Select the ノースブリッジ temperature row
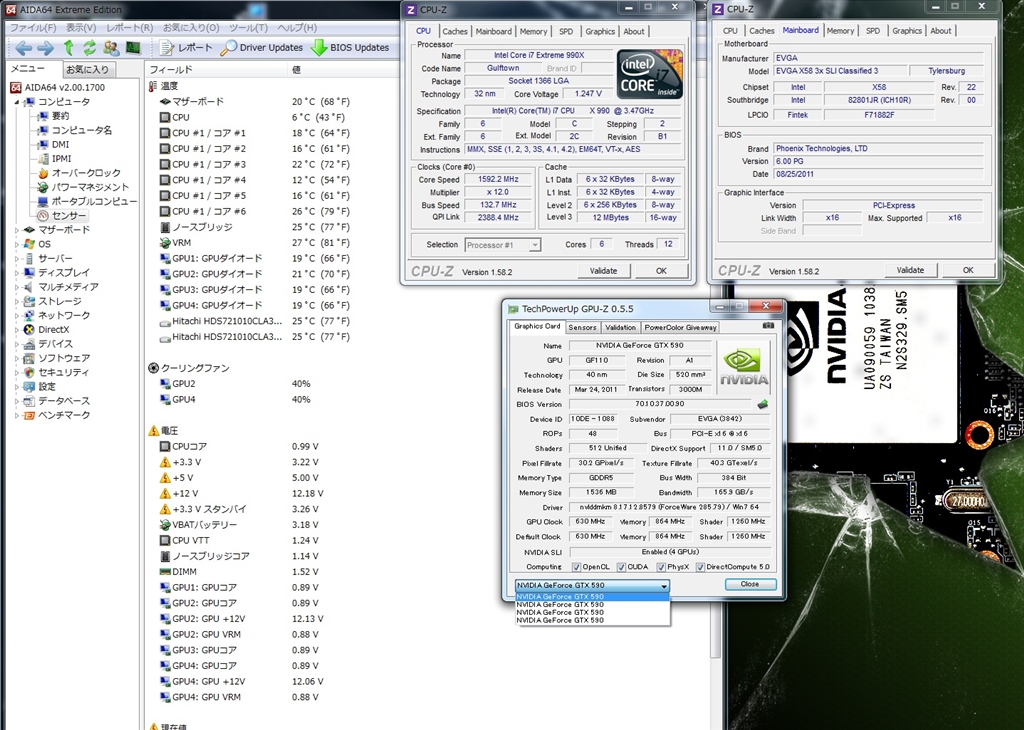Screen dimensions: 1024x730 pyautogui.click(x=255, y=227)
